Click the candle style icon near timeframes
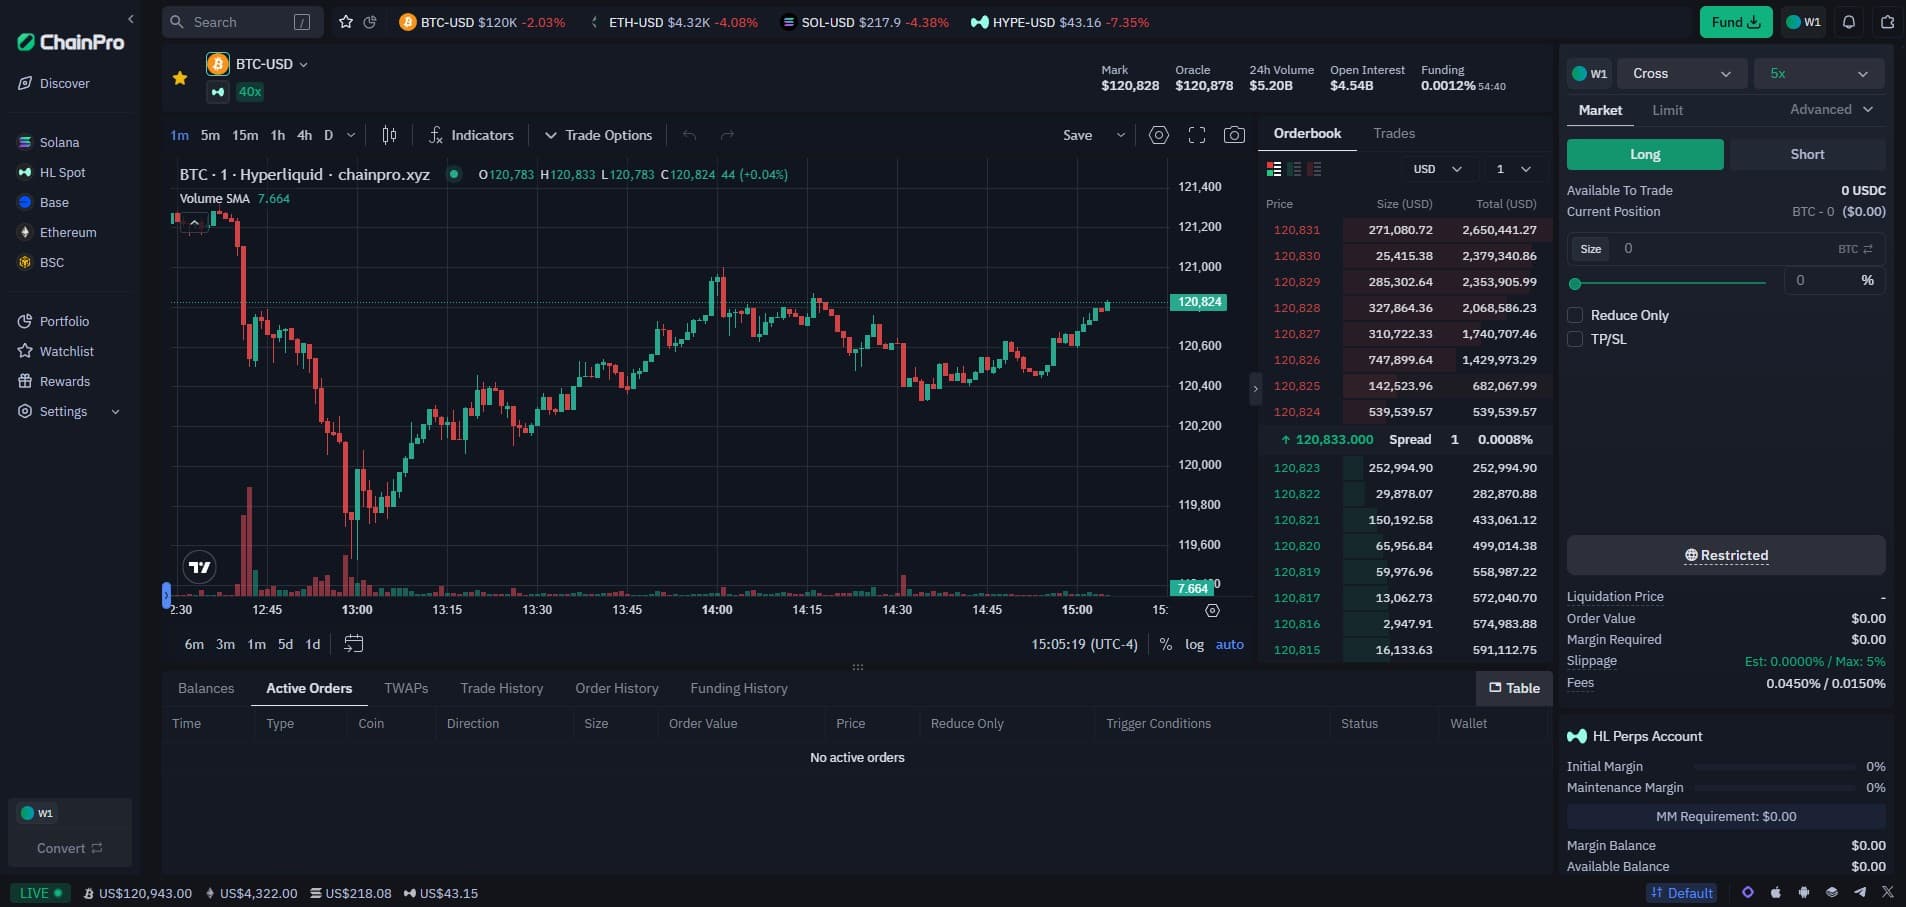 [x=390, y=135]
